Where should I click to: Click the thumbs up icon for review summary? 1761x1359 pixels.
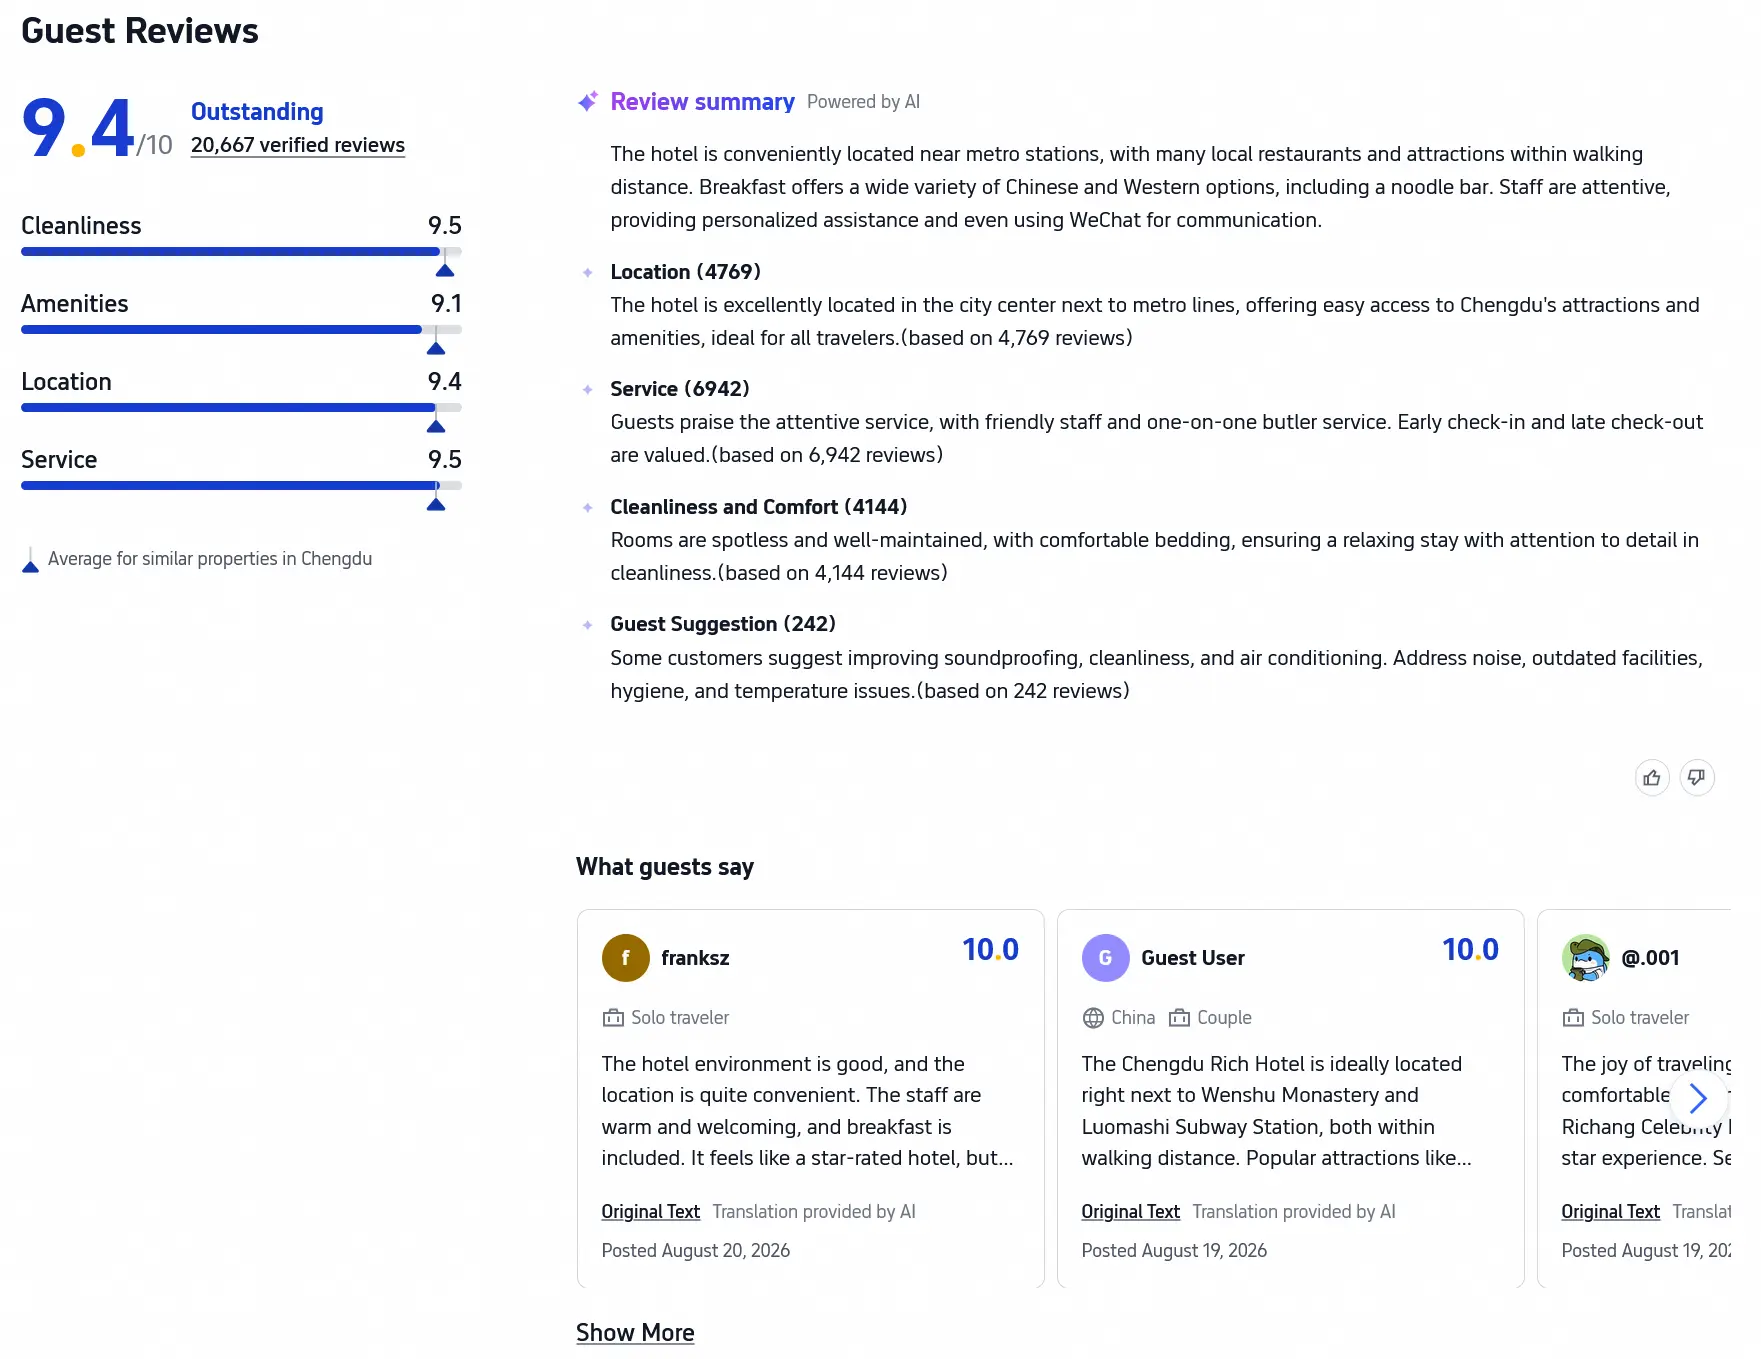(x=1652, y=778)
